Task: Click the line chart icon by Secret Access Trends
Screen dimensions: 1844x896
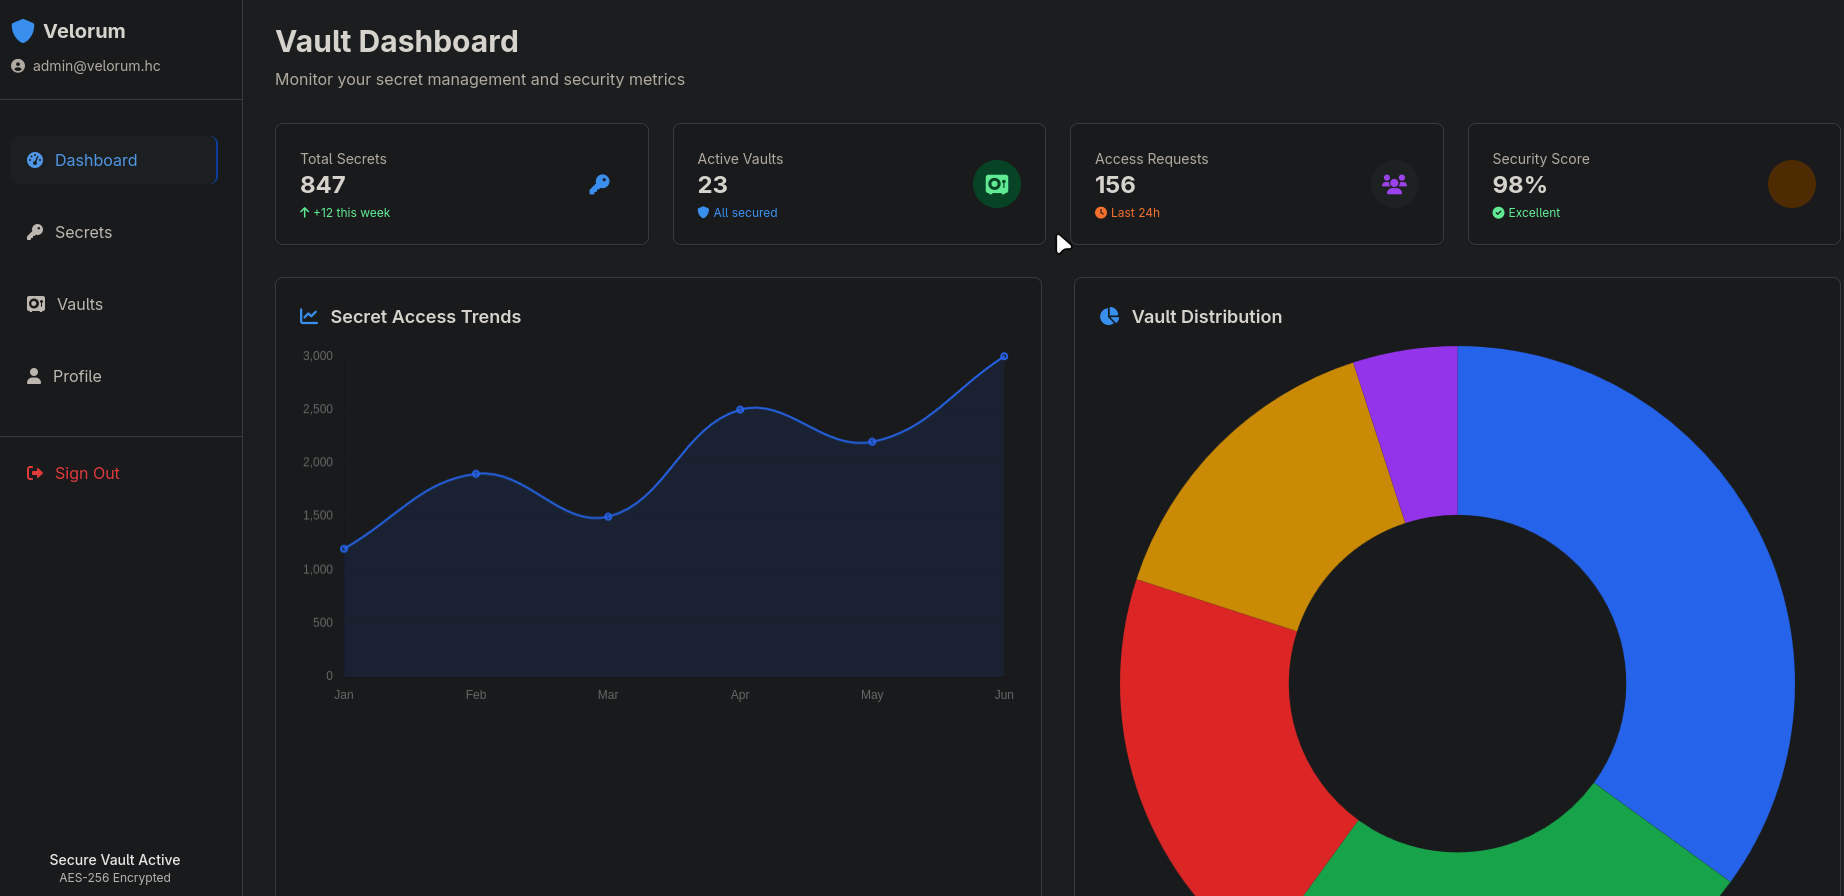Action: click(309, 317)
